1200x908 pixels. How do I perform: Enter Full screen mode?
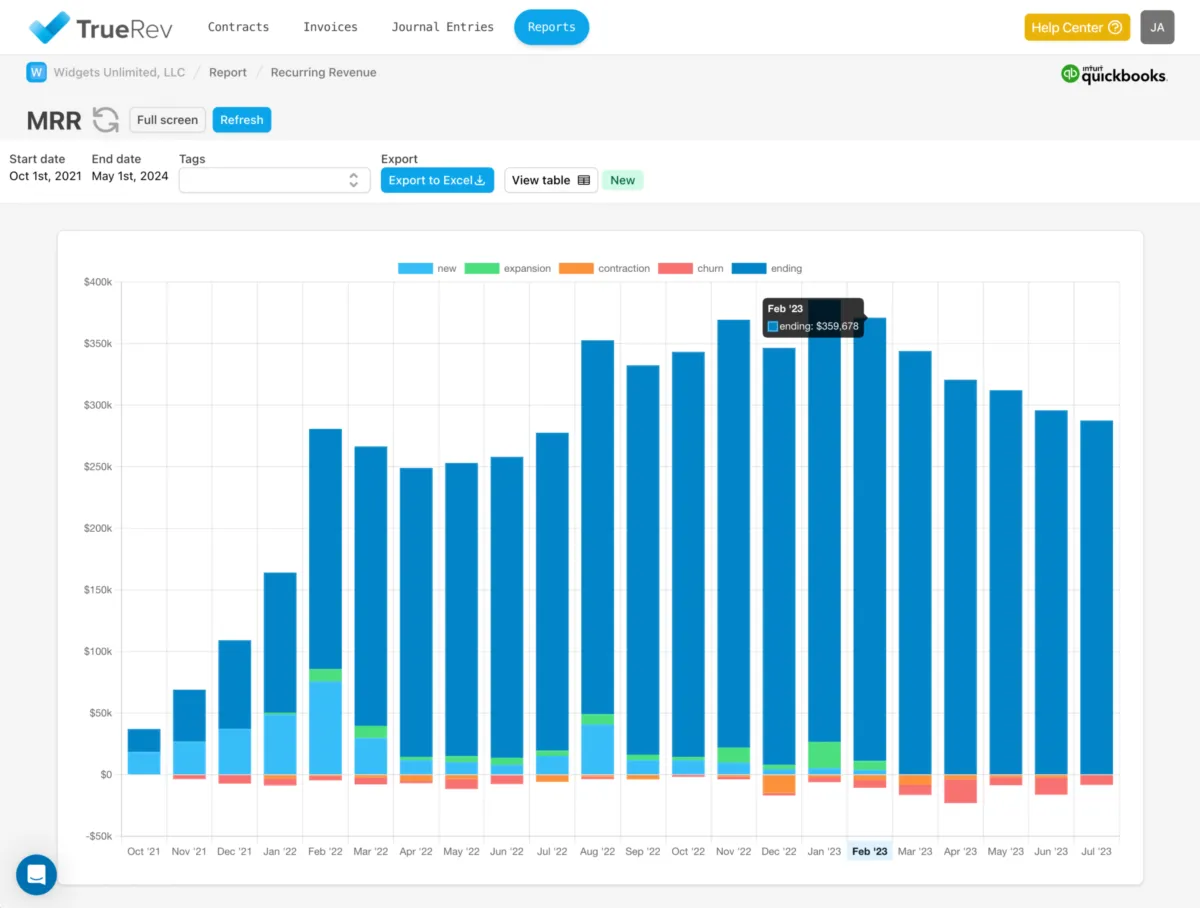(x=167, y=119)
